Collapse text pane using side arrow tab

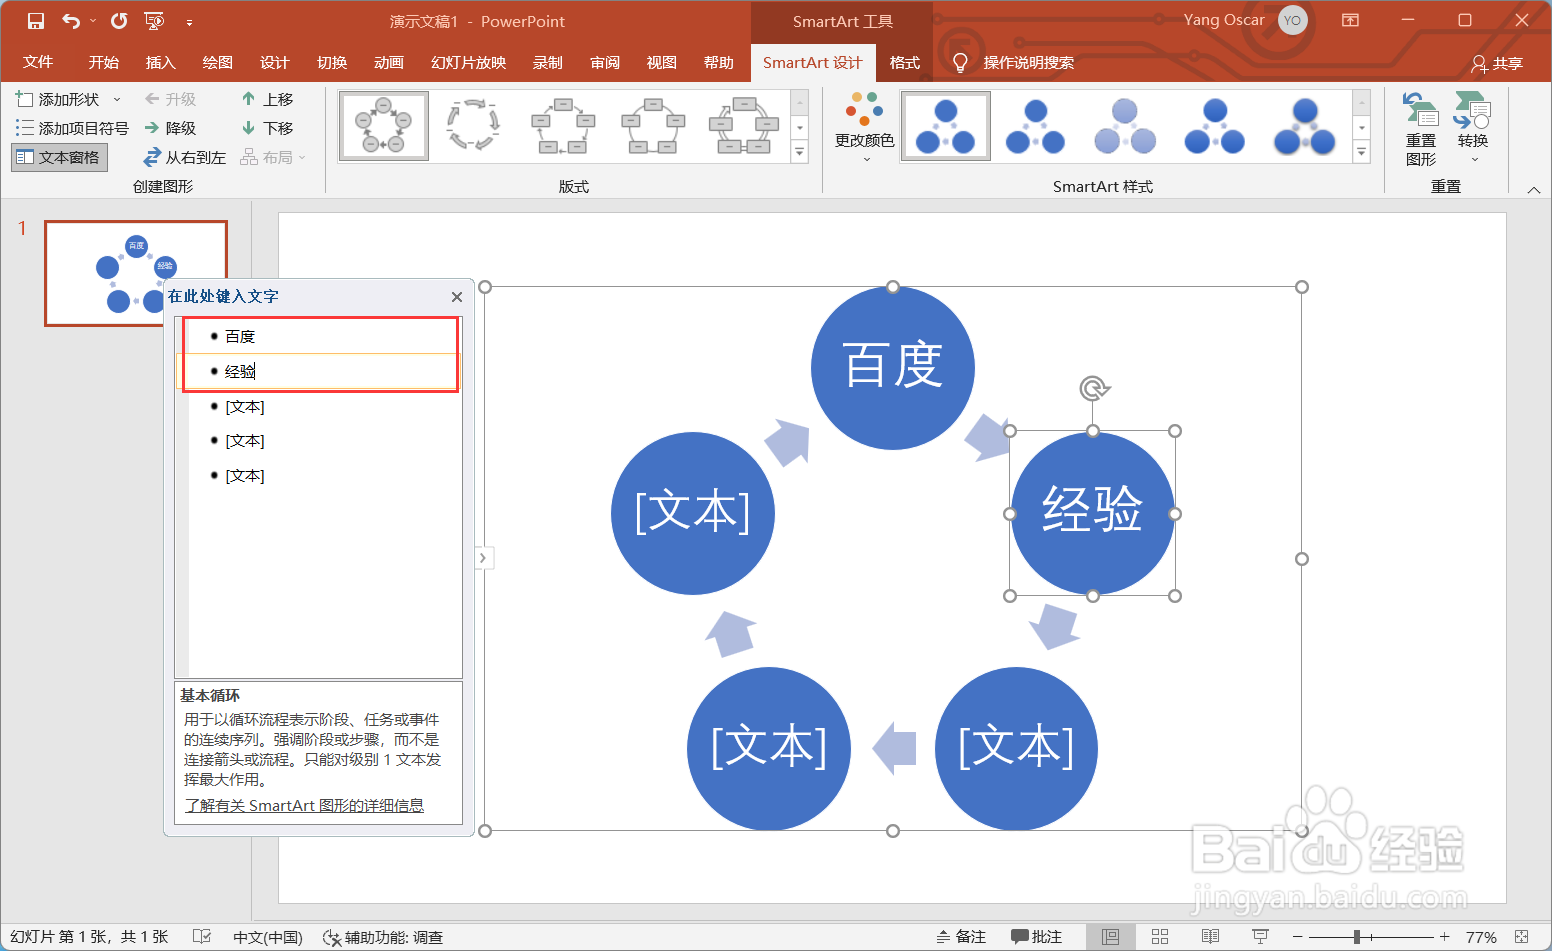point(484,558)
